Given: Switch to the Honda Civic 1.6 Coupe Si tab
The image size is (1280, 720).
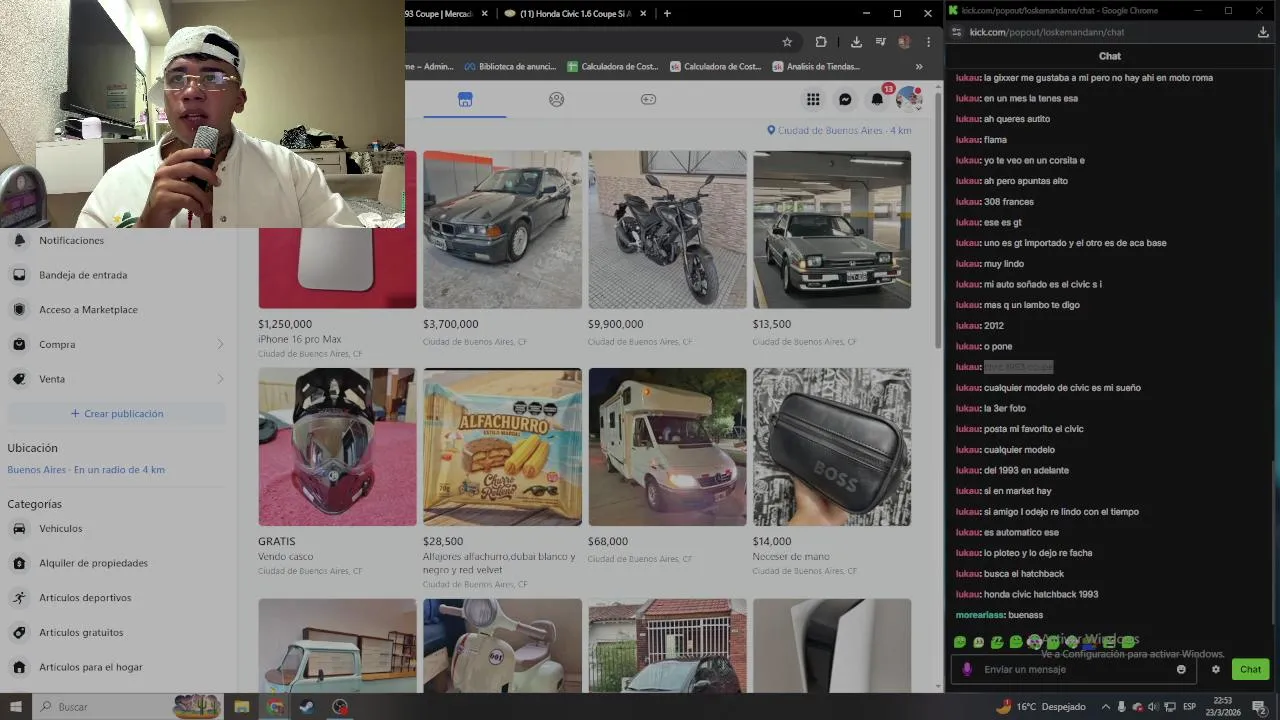Looking at the screenshot, I should (575, 13).
